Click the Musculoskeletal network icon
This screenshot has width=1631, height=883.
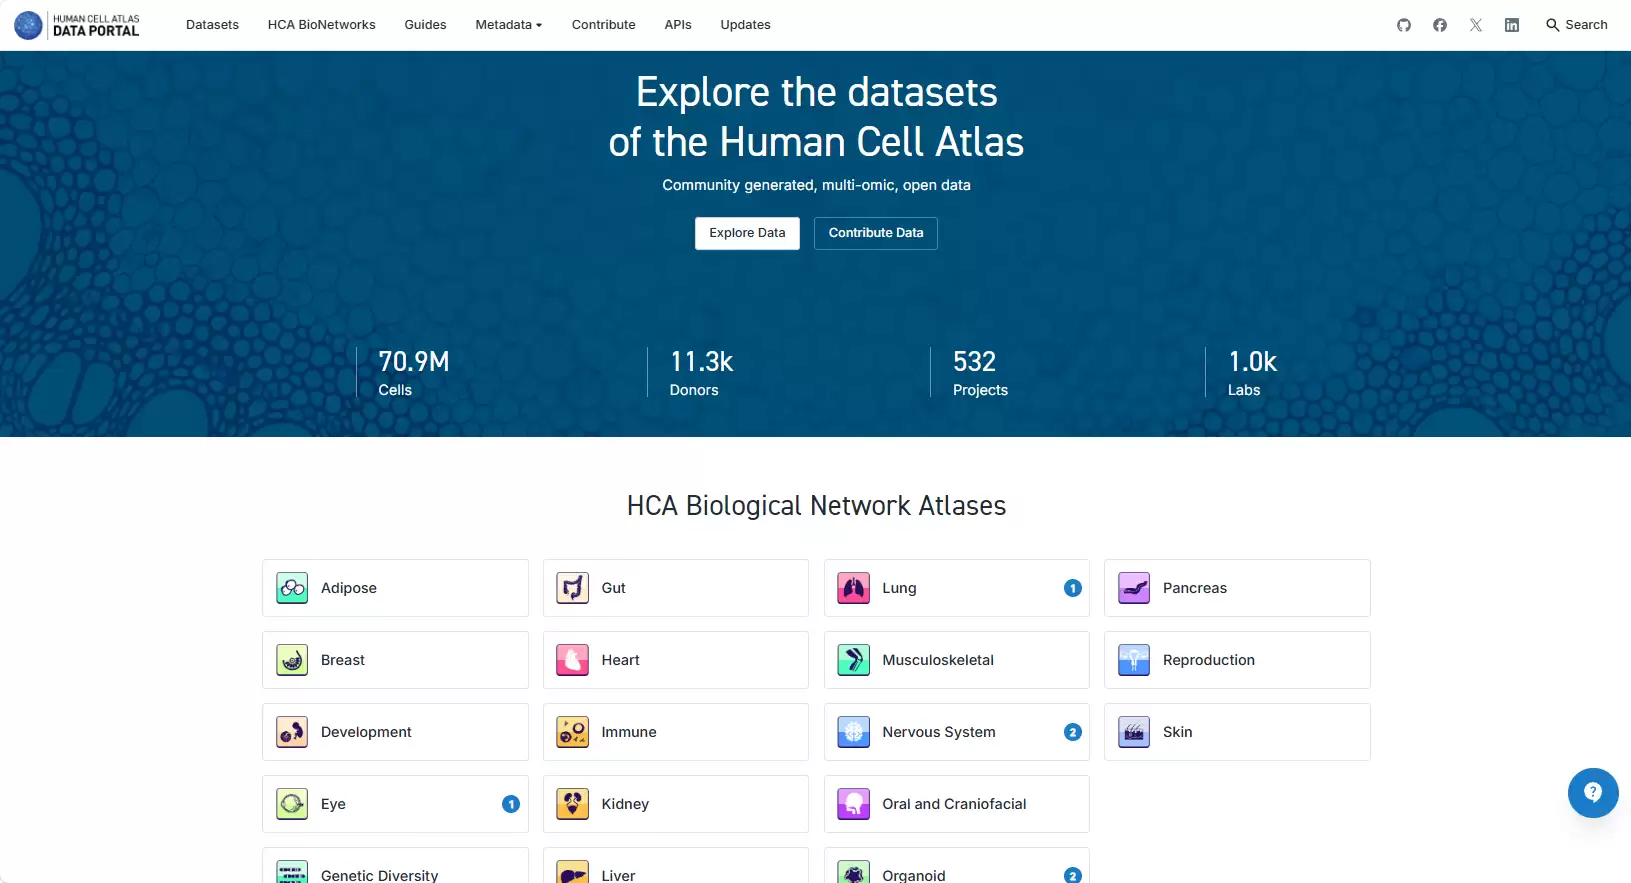pyautogui.click(x=854, y=660)
